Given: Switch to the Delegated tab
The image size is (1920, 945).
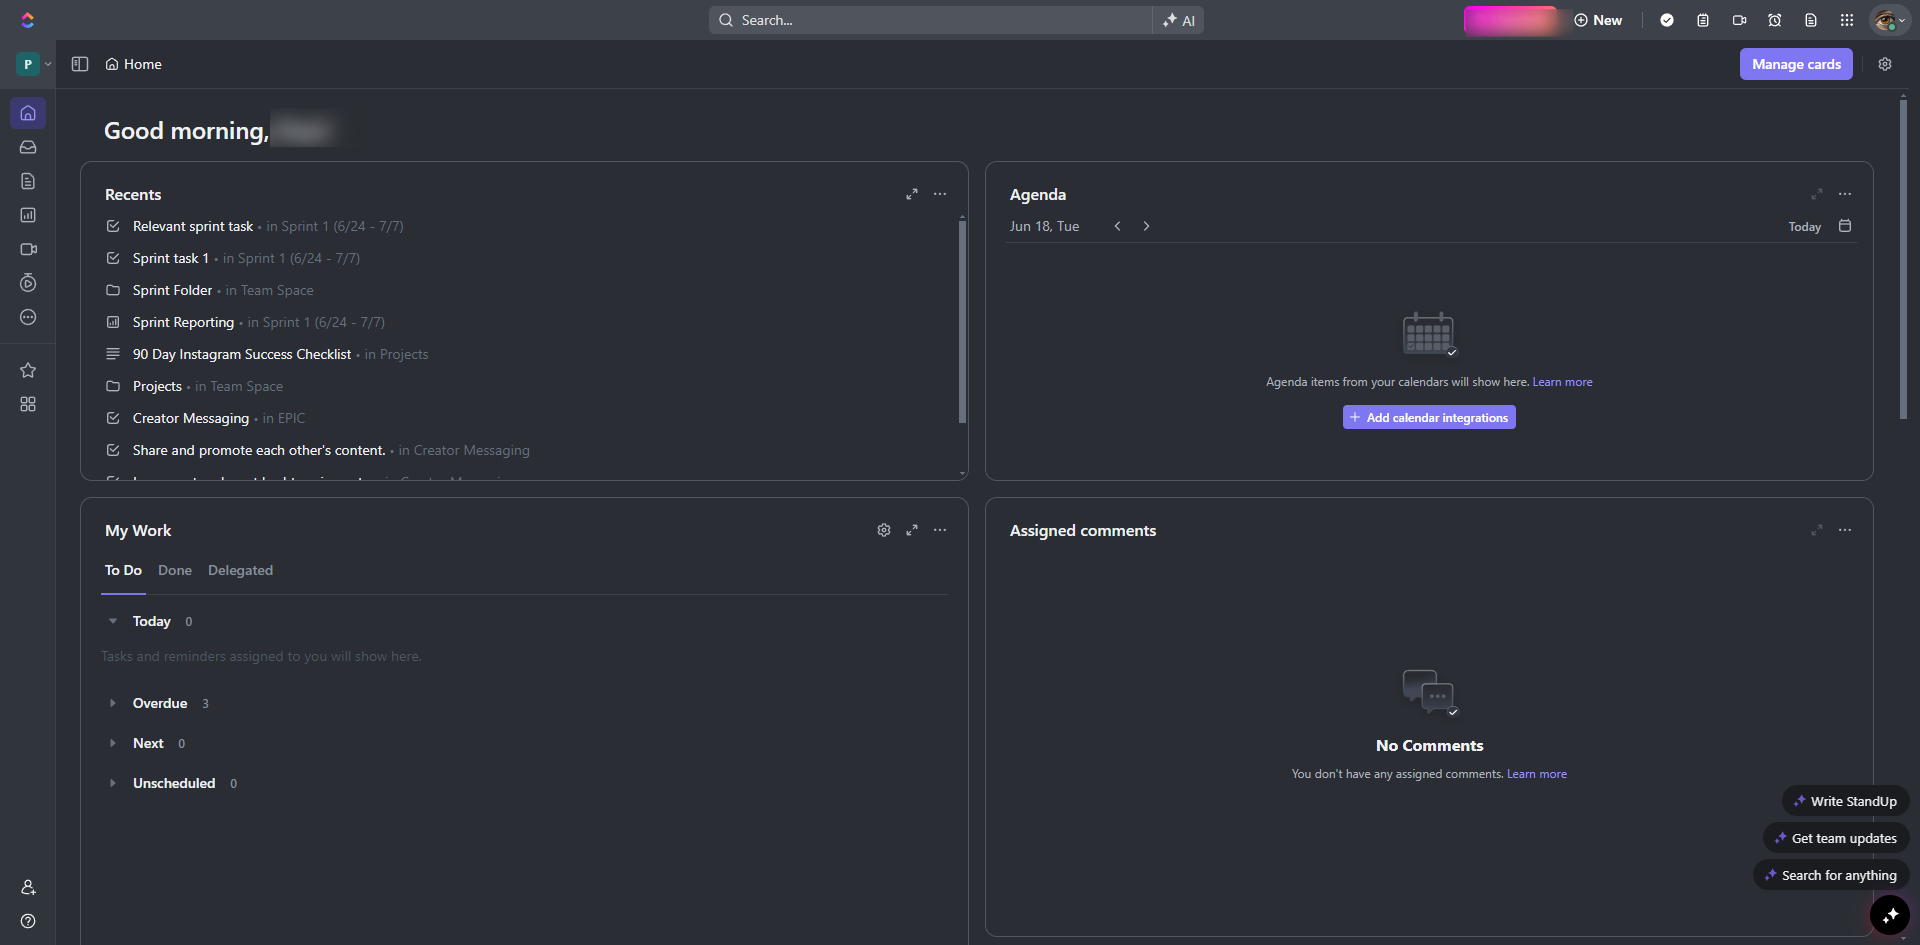Looking at the screenshot, I should (x=240, y=570).
